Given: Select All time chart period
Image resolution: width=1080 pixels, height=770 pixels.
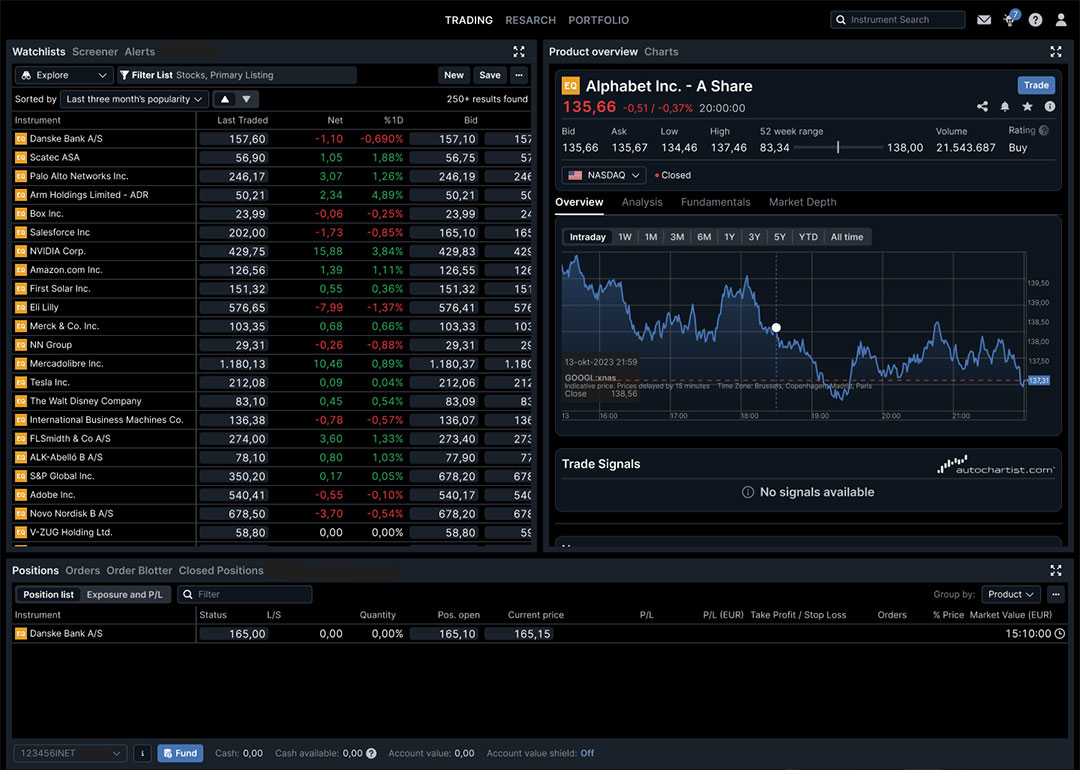Looking at the screenshot, I should (847, 237).
